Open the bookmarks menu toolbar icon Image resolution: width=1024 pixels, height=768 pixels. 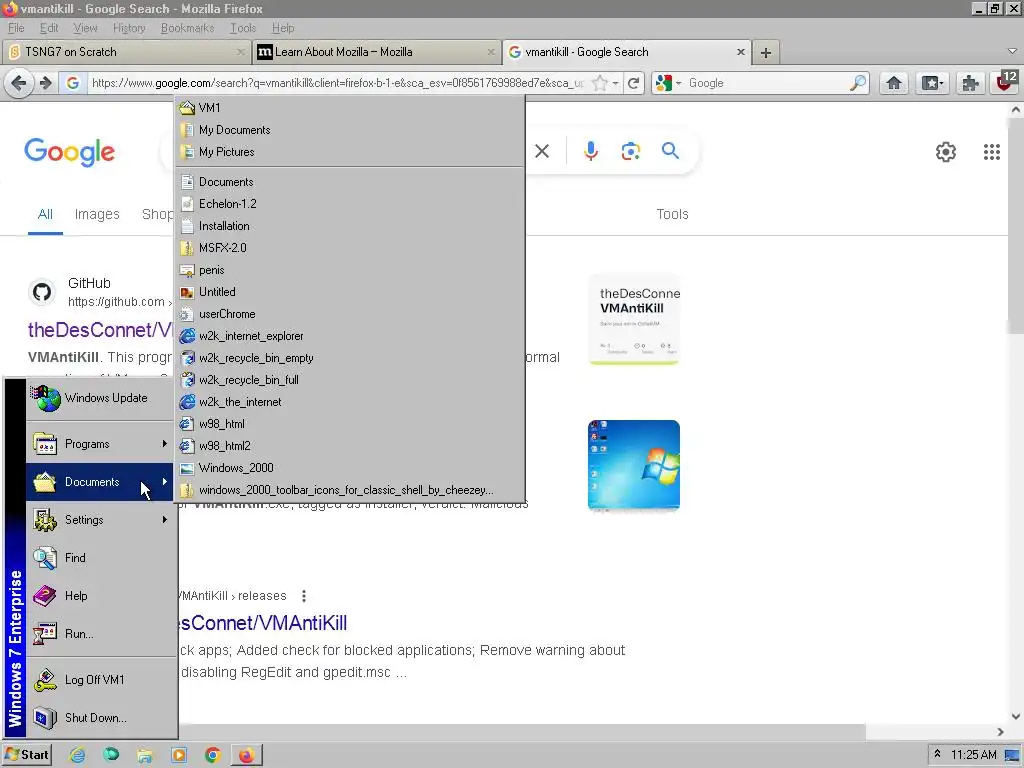[x=932, y=83]
